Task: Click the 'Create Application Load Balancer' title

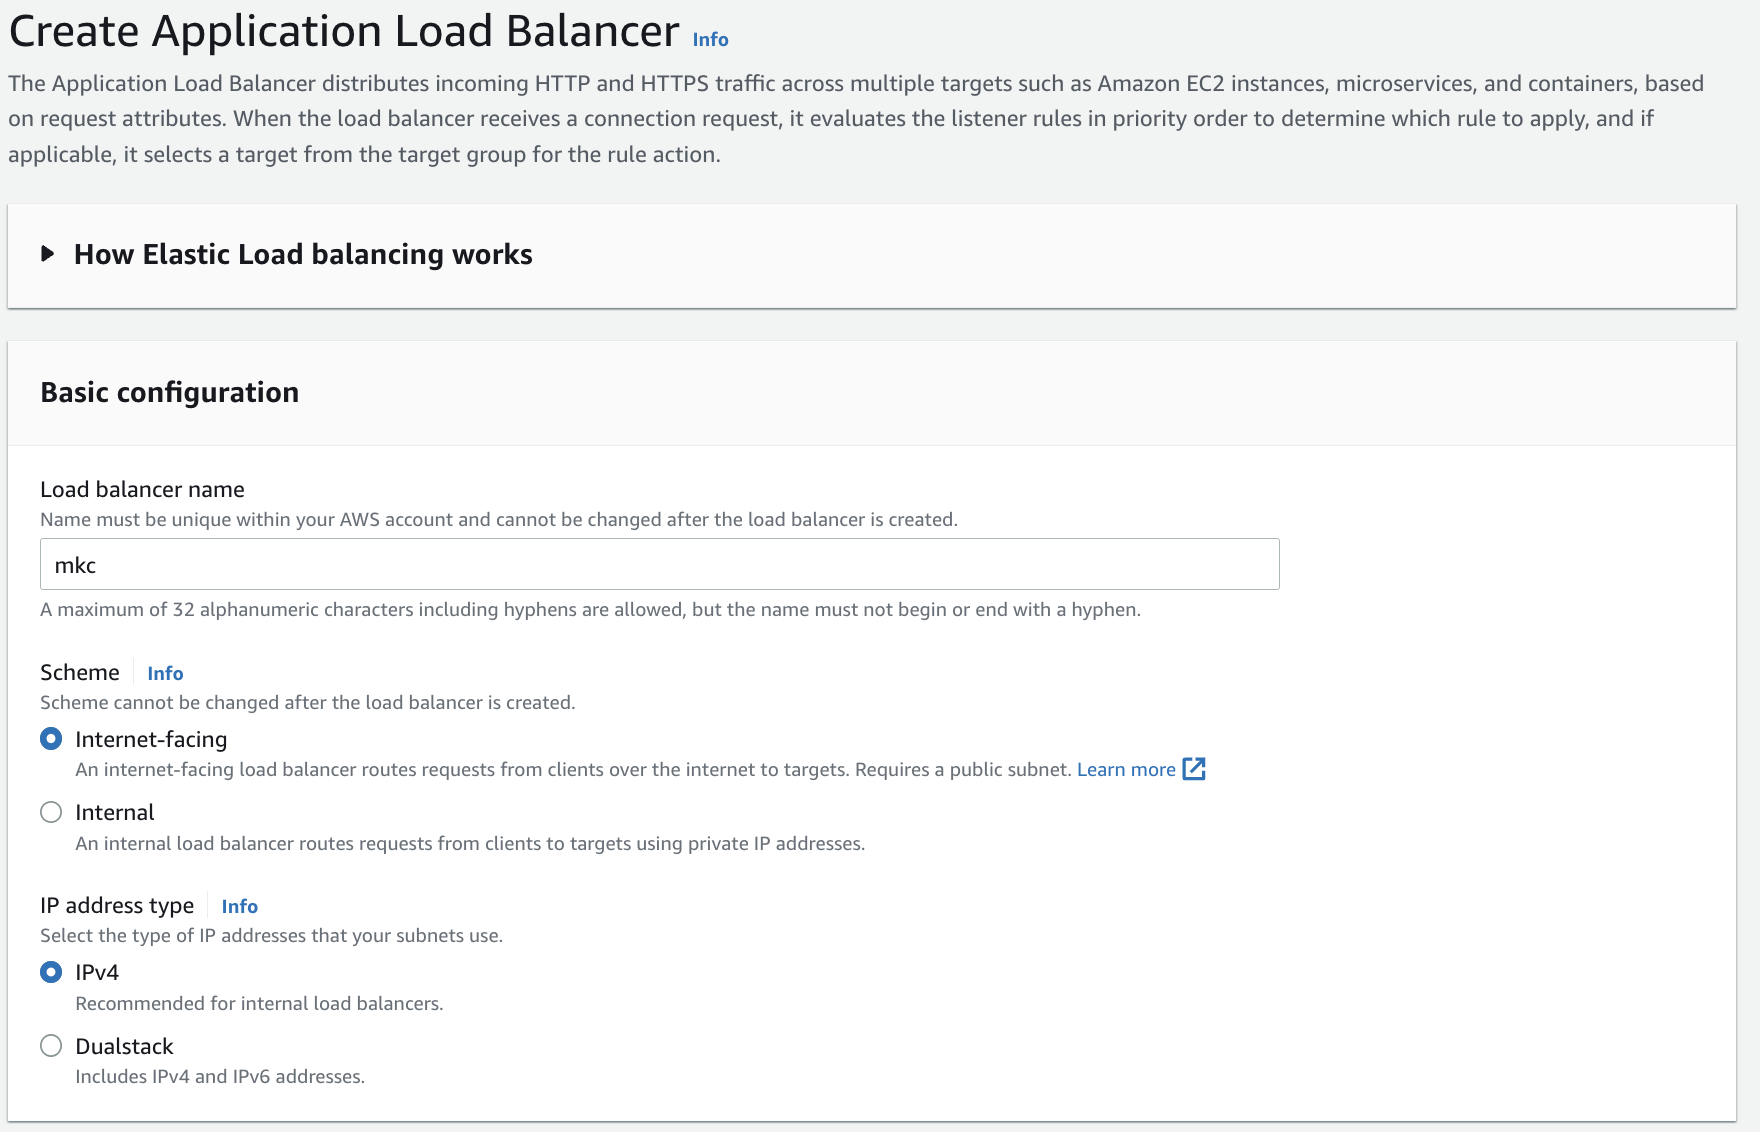Action: click(344, 31)
